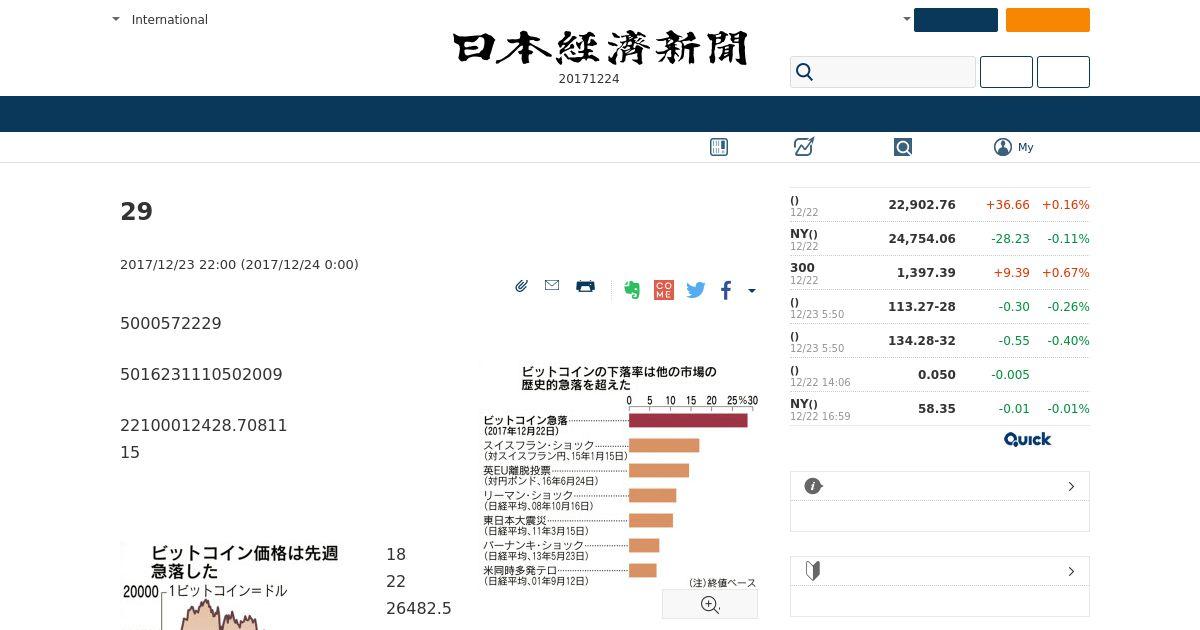Screen dimensions: 1200x630
Task: Open the Bitcoin decline rate bar chart
Action: click(620, 477)
